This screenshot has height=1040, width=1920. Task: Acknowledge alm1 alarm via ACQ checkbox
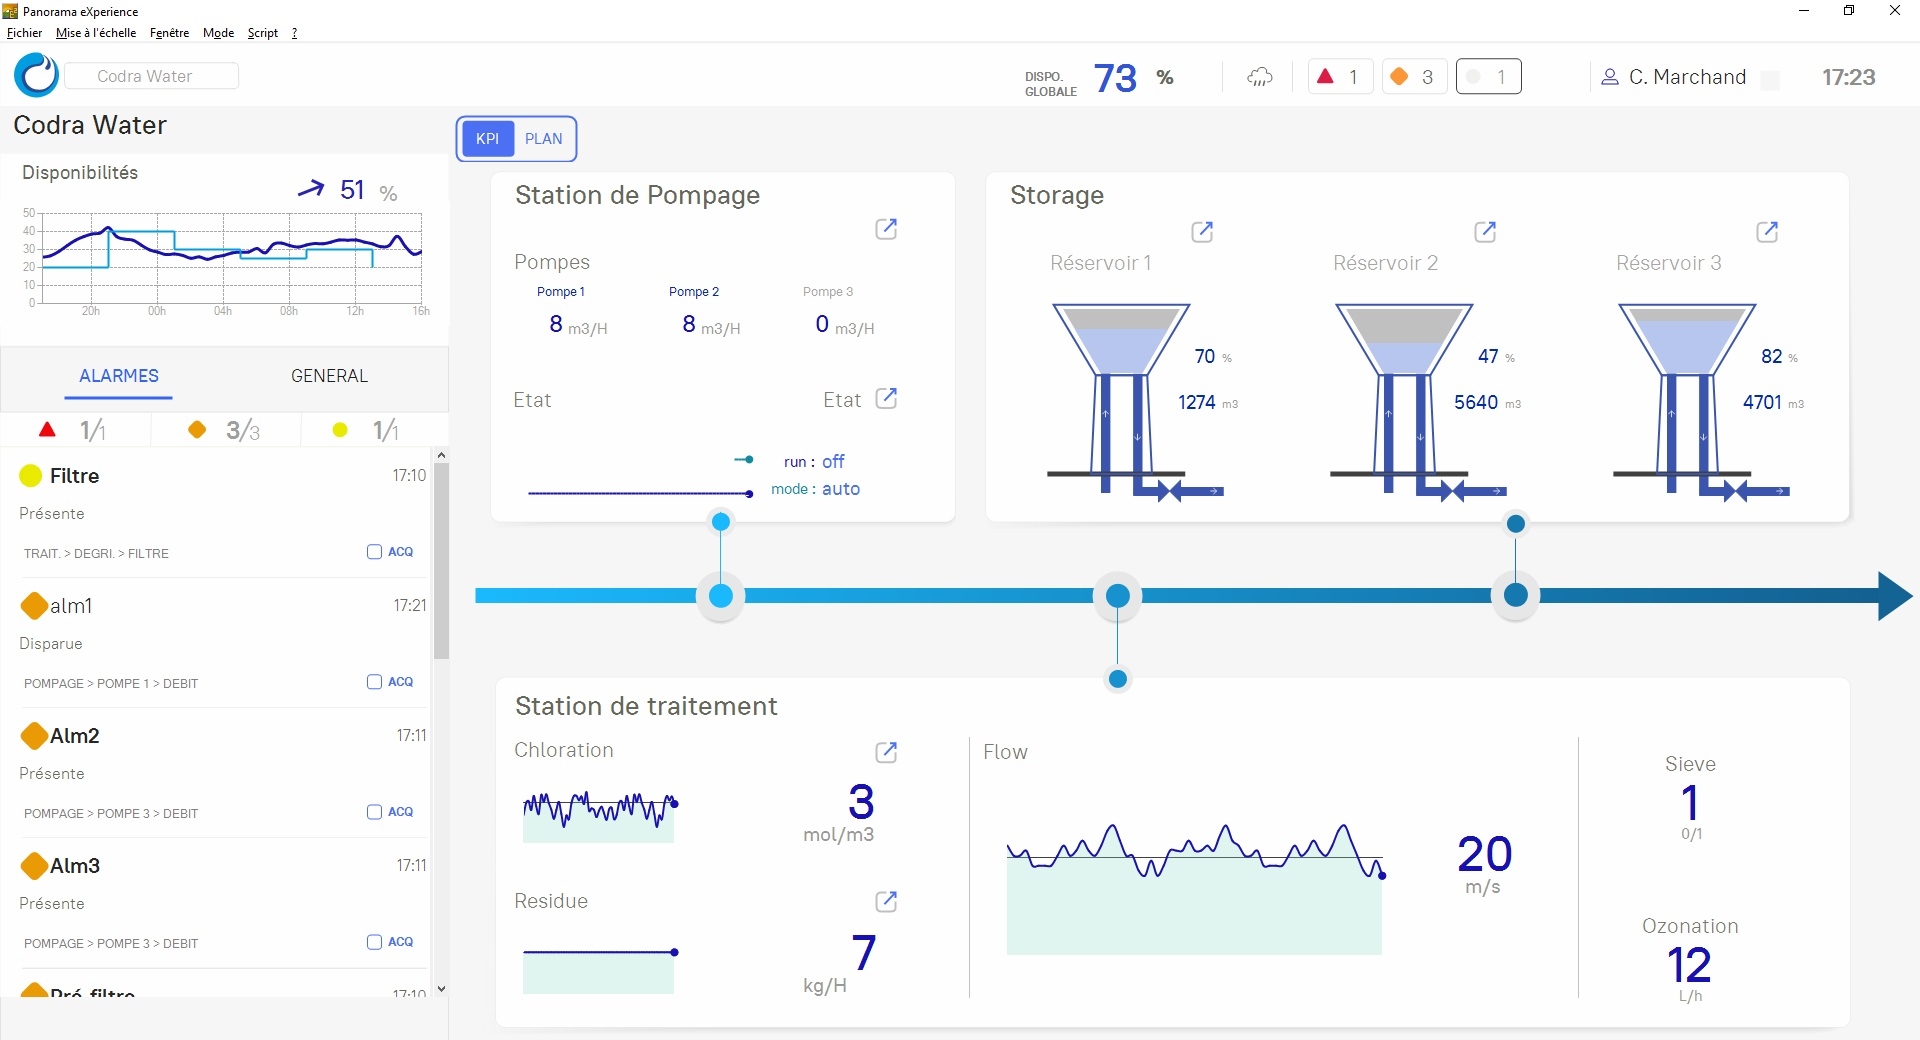tap(375, 682)
